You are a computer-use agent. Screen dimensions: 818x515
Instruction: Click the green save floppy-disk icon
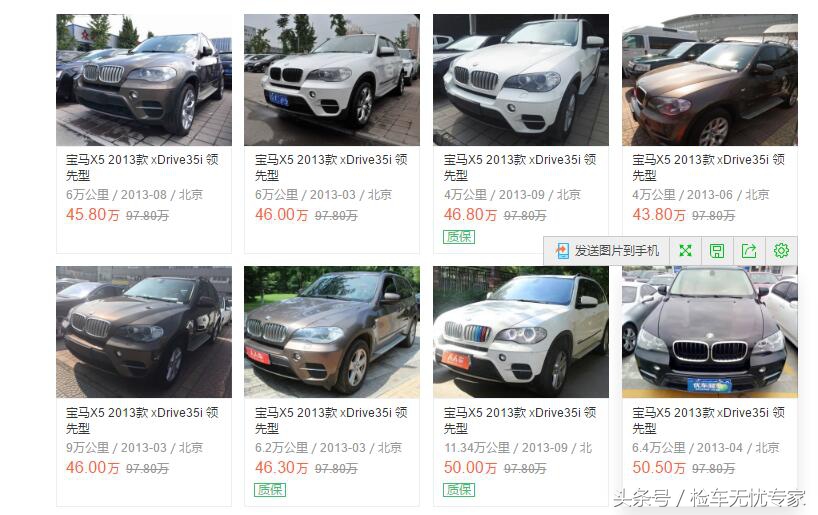tap(717, 251)
